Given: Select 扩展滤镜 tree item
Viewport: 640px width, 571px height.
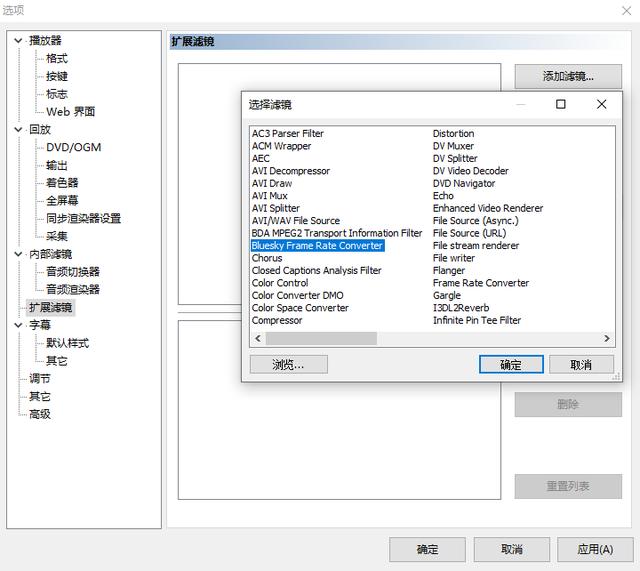Looking at the screenshot, I should (51, 307).
